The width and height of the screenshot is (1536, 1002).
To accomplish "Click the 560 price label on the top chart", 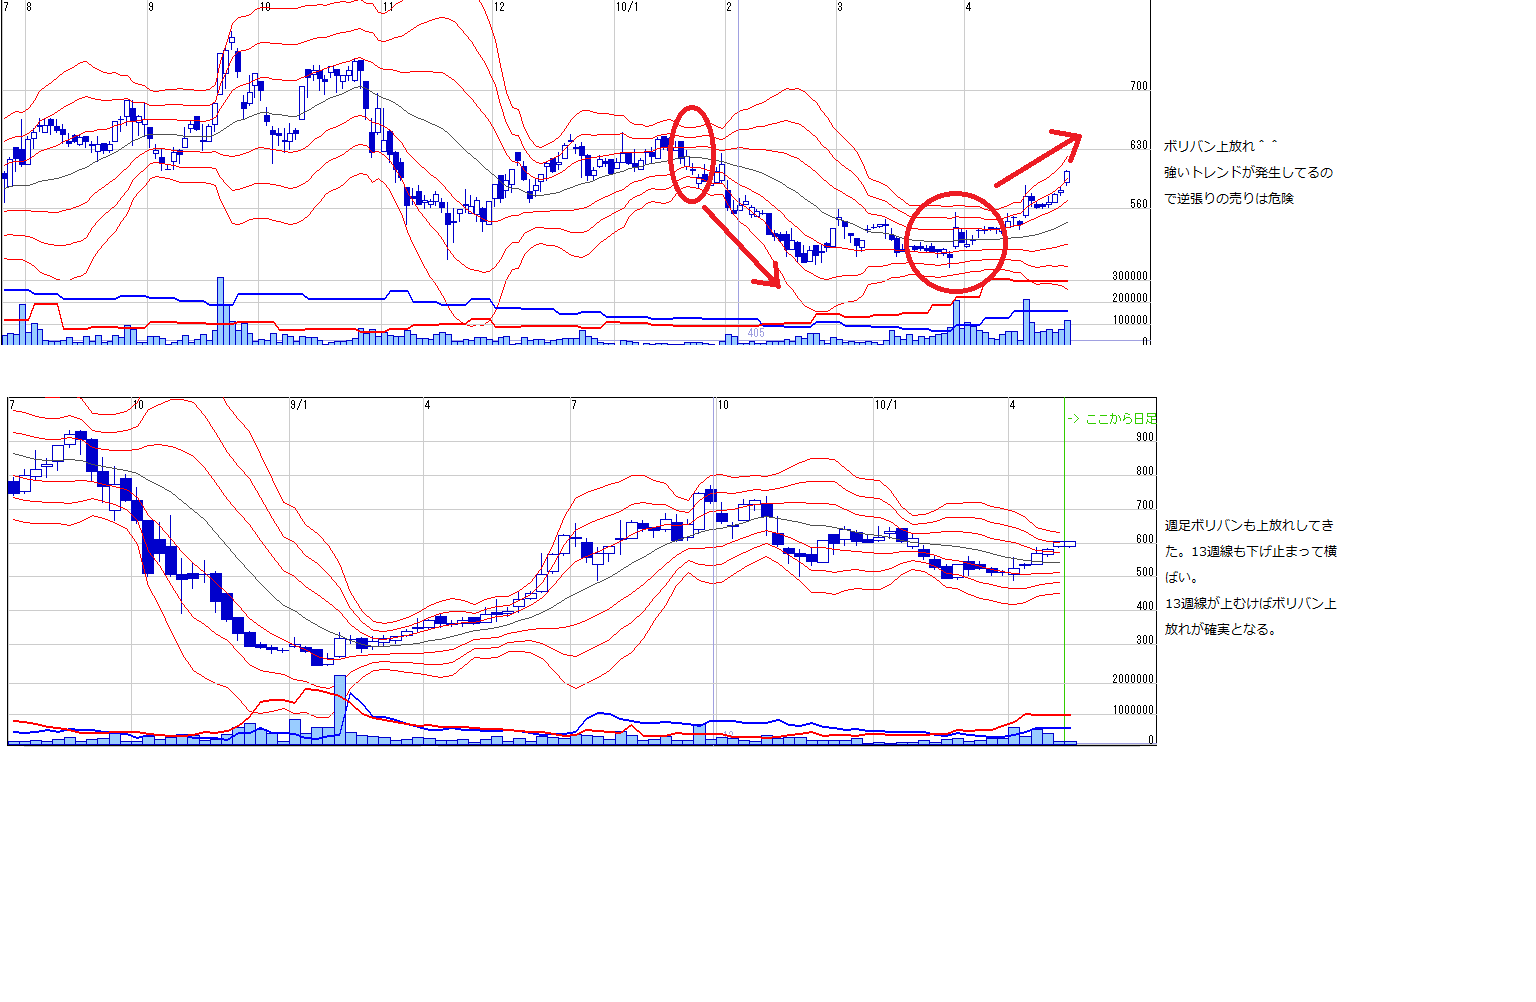I will [1138, 204].
